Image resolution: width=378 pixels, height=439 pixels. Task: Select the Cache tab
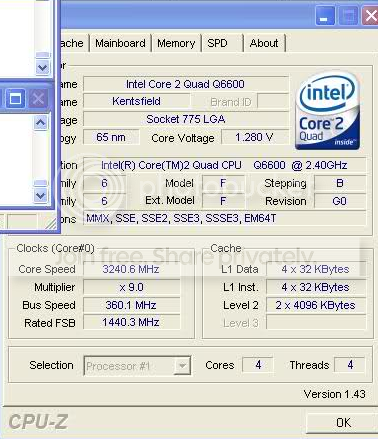[x=74, y=43]
